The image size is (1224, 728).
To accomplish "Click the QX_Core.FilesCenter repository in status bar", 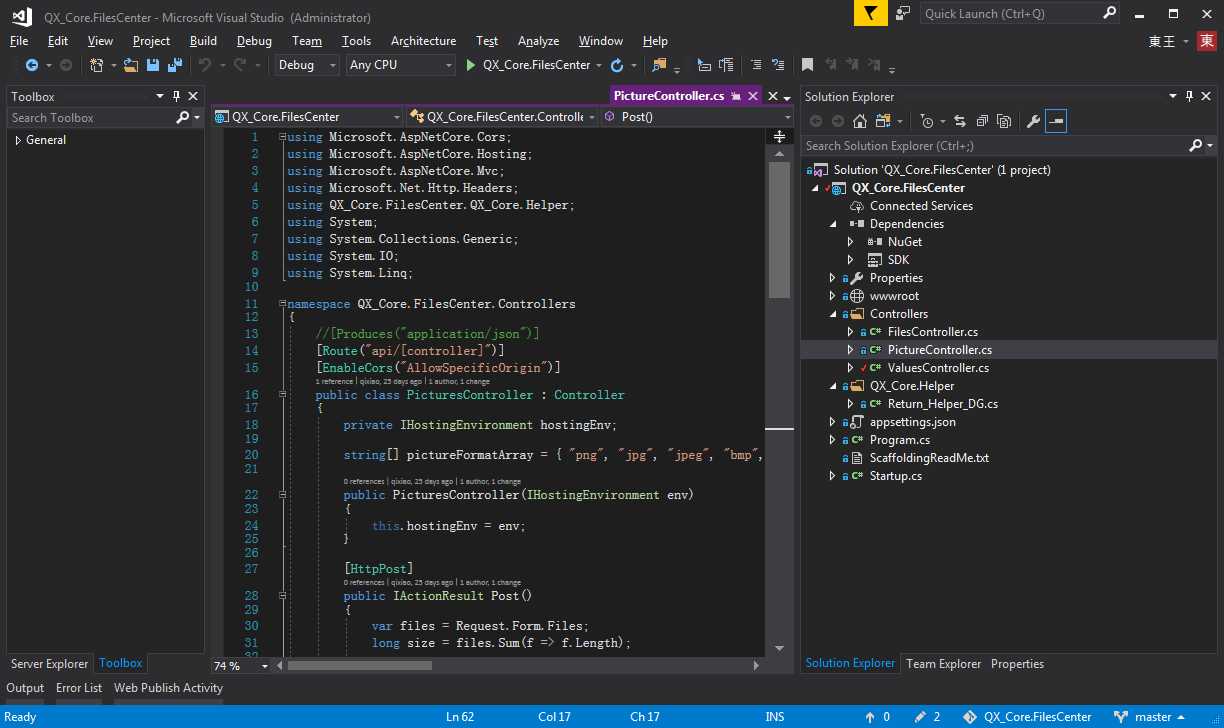I will pyautogui.click(x=1027, y=717).
